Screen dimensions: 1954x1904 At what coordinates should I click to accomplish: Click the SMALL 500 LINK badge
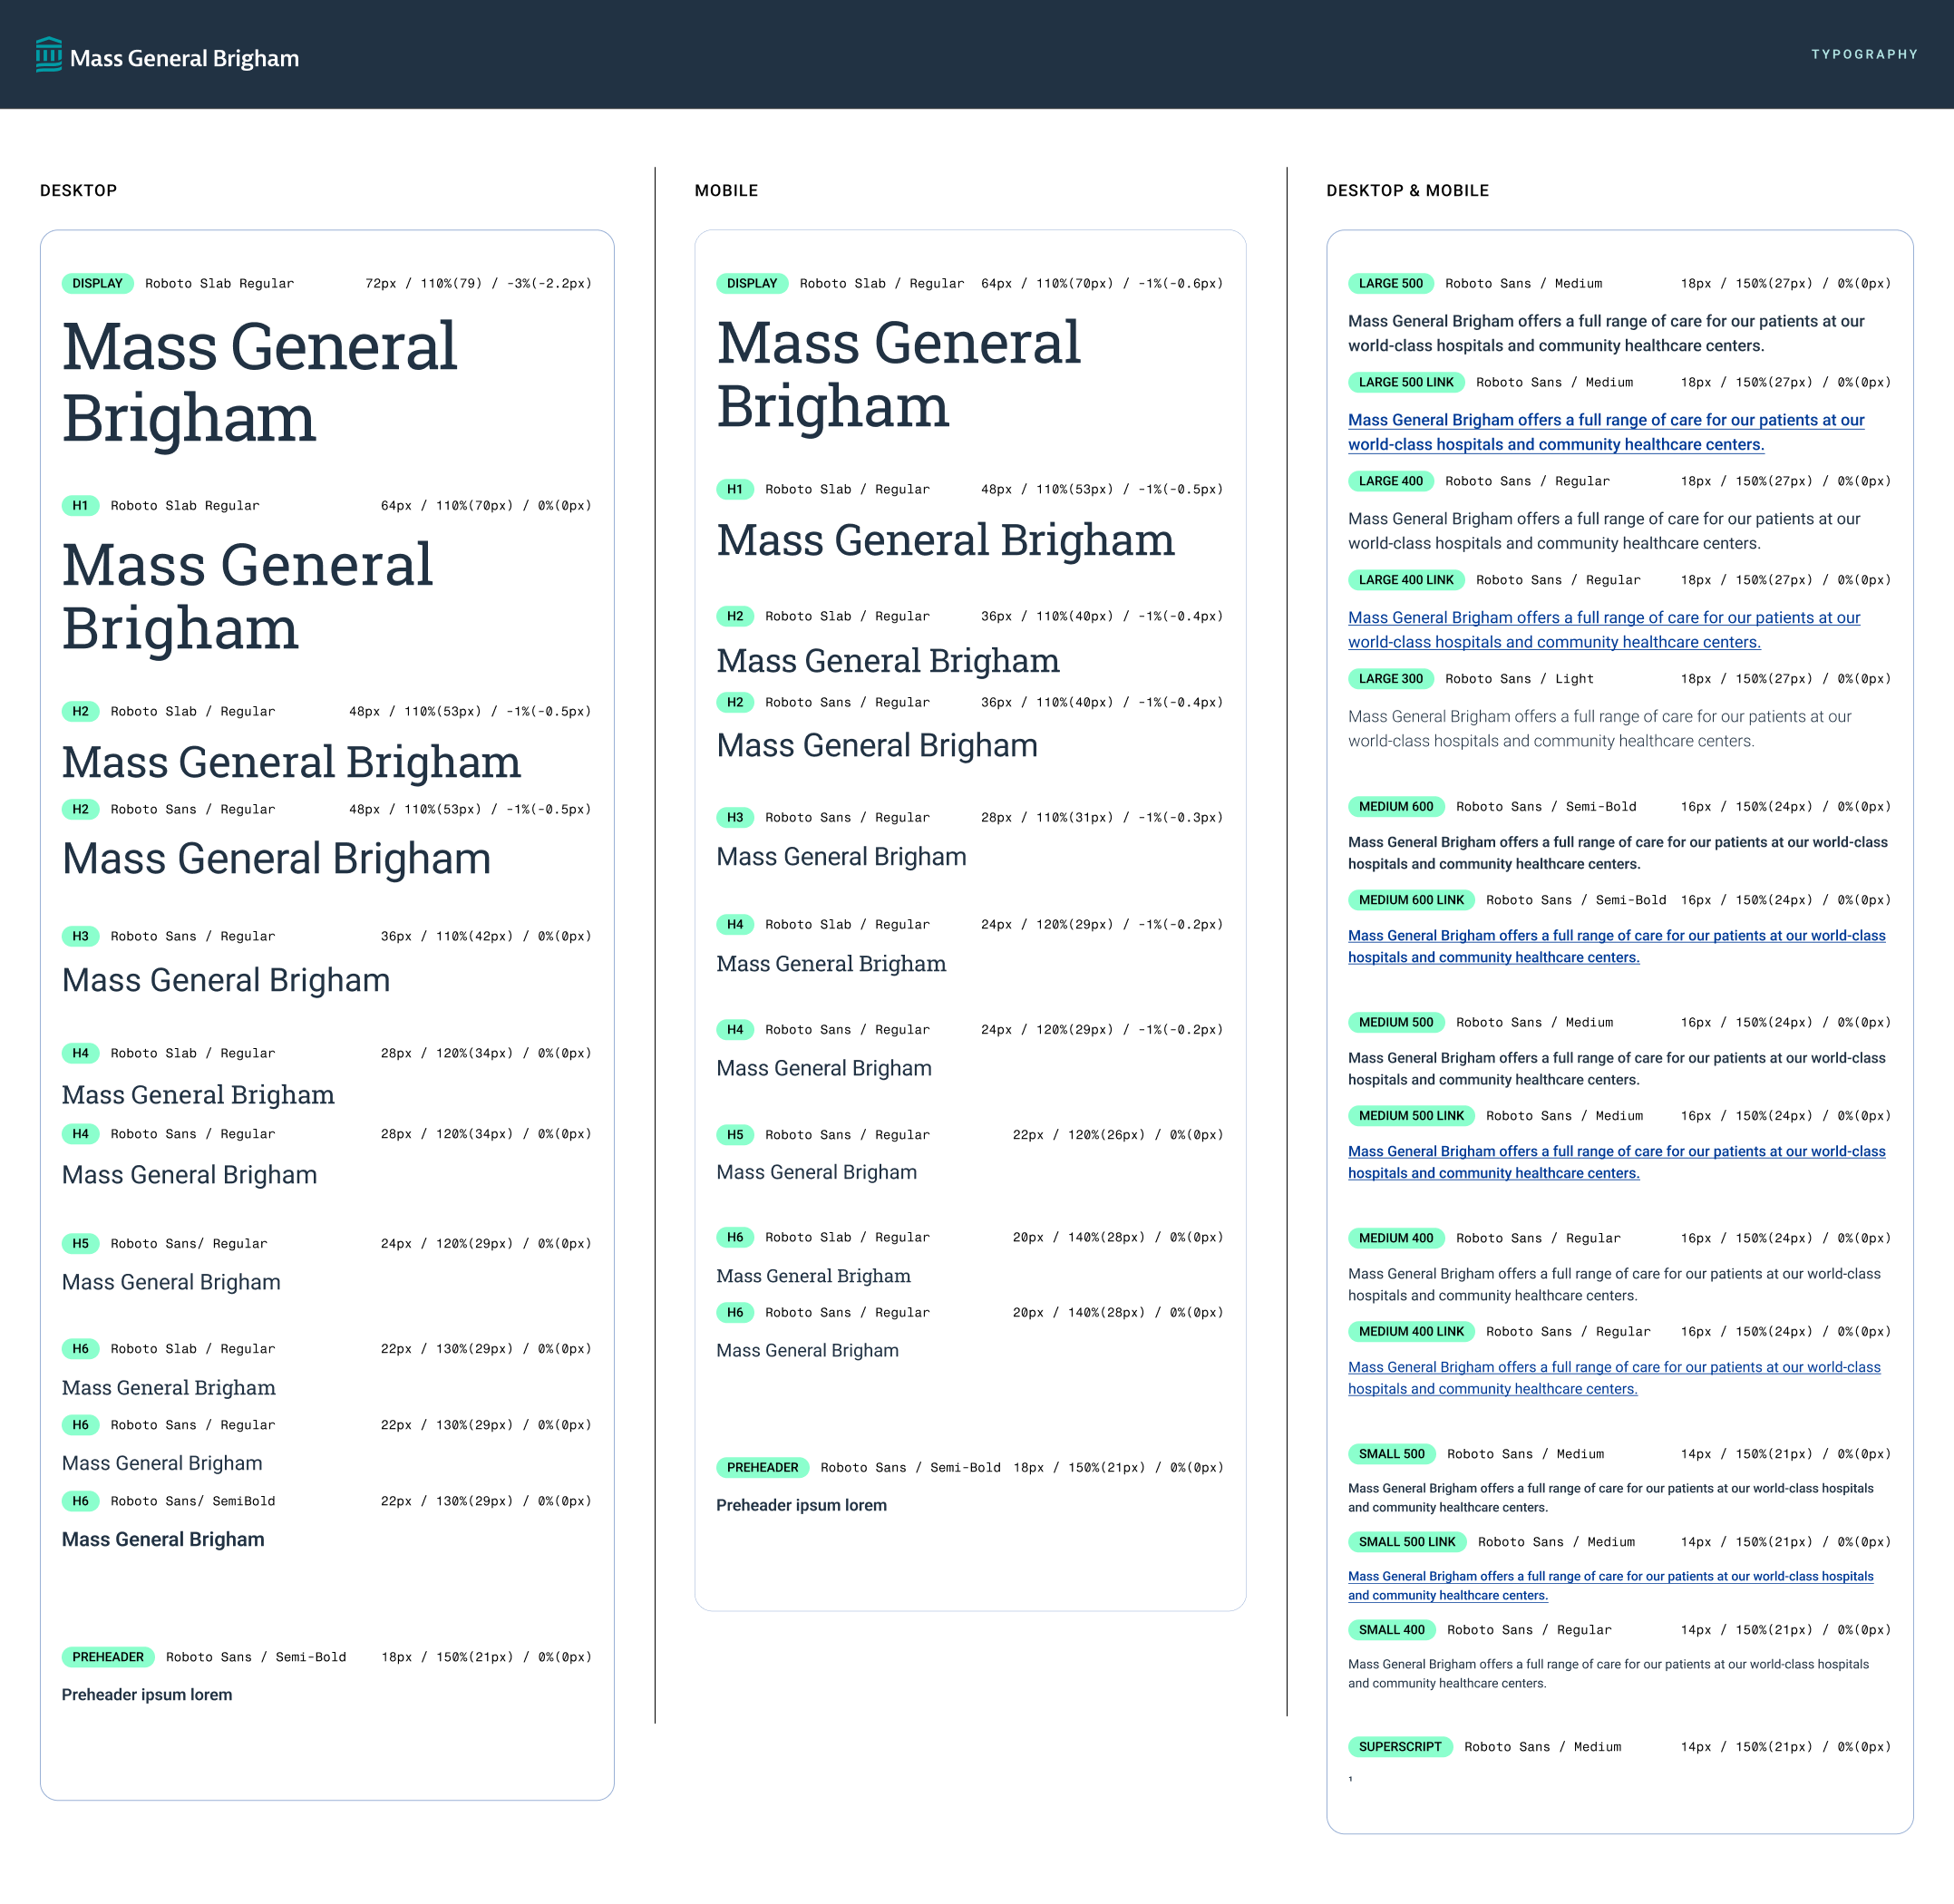coord(1407,1542)
